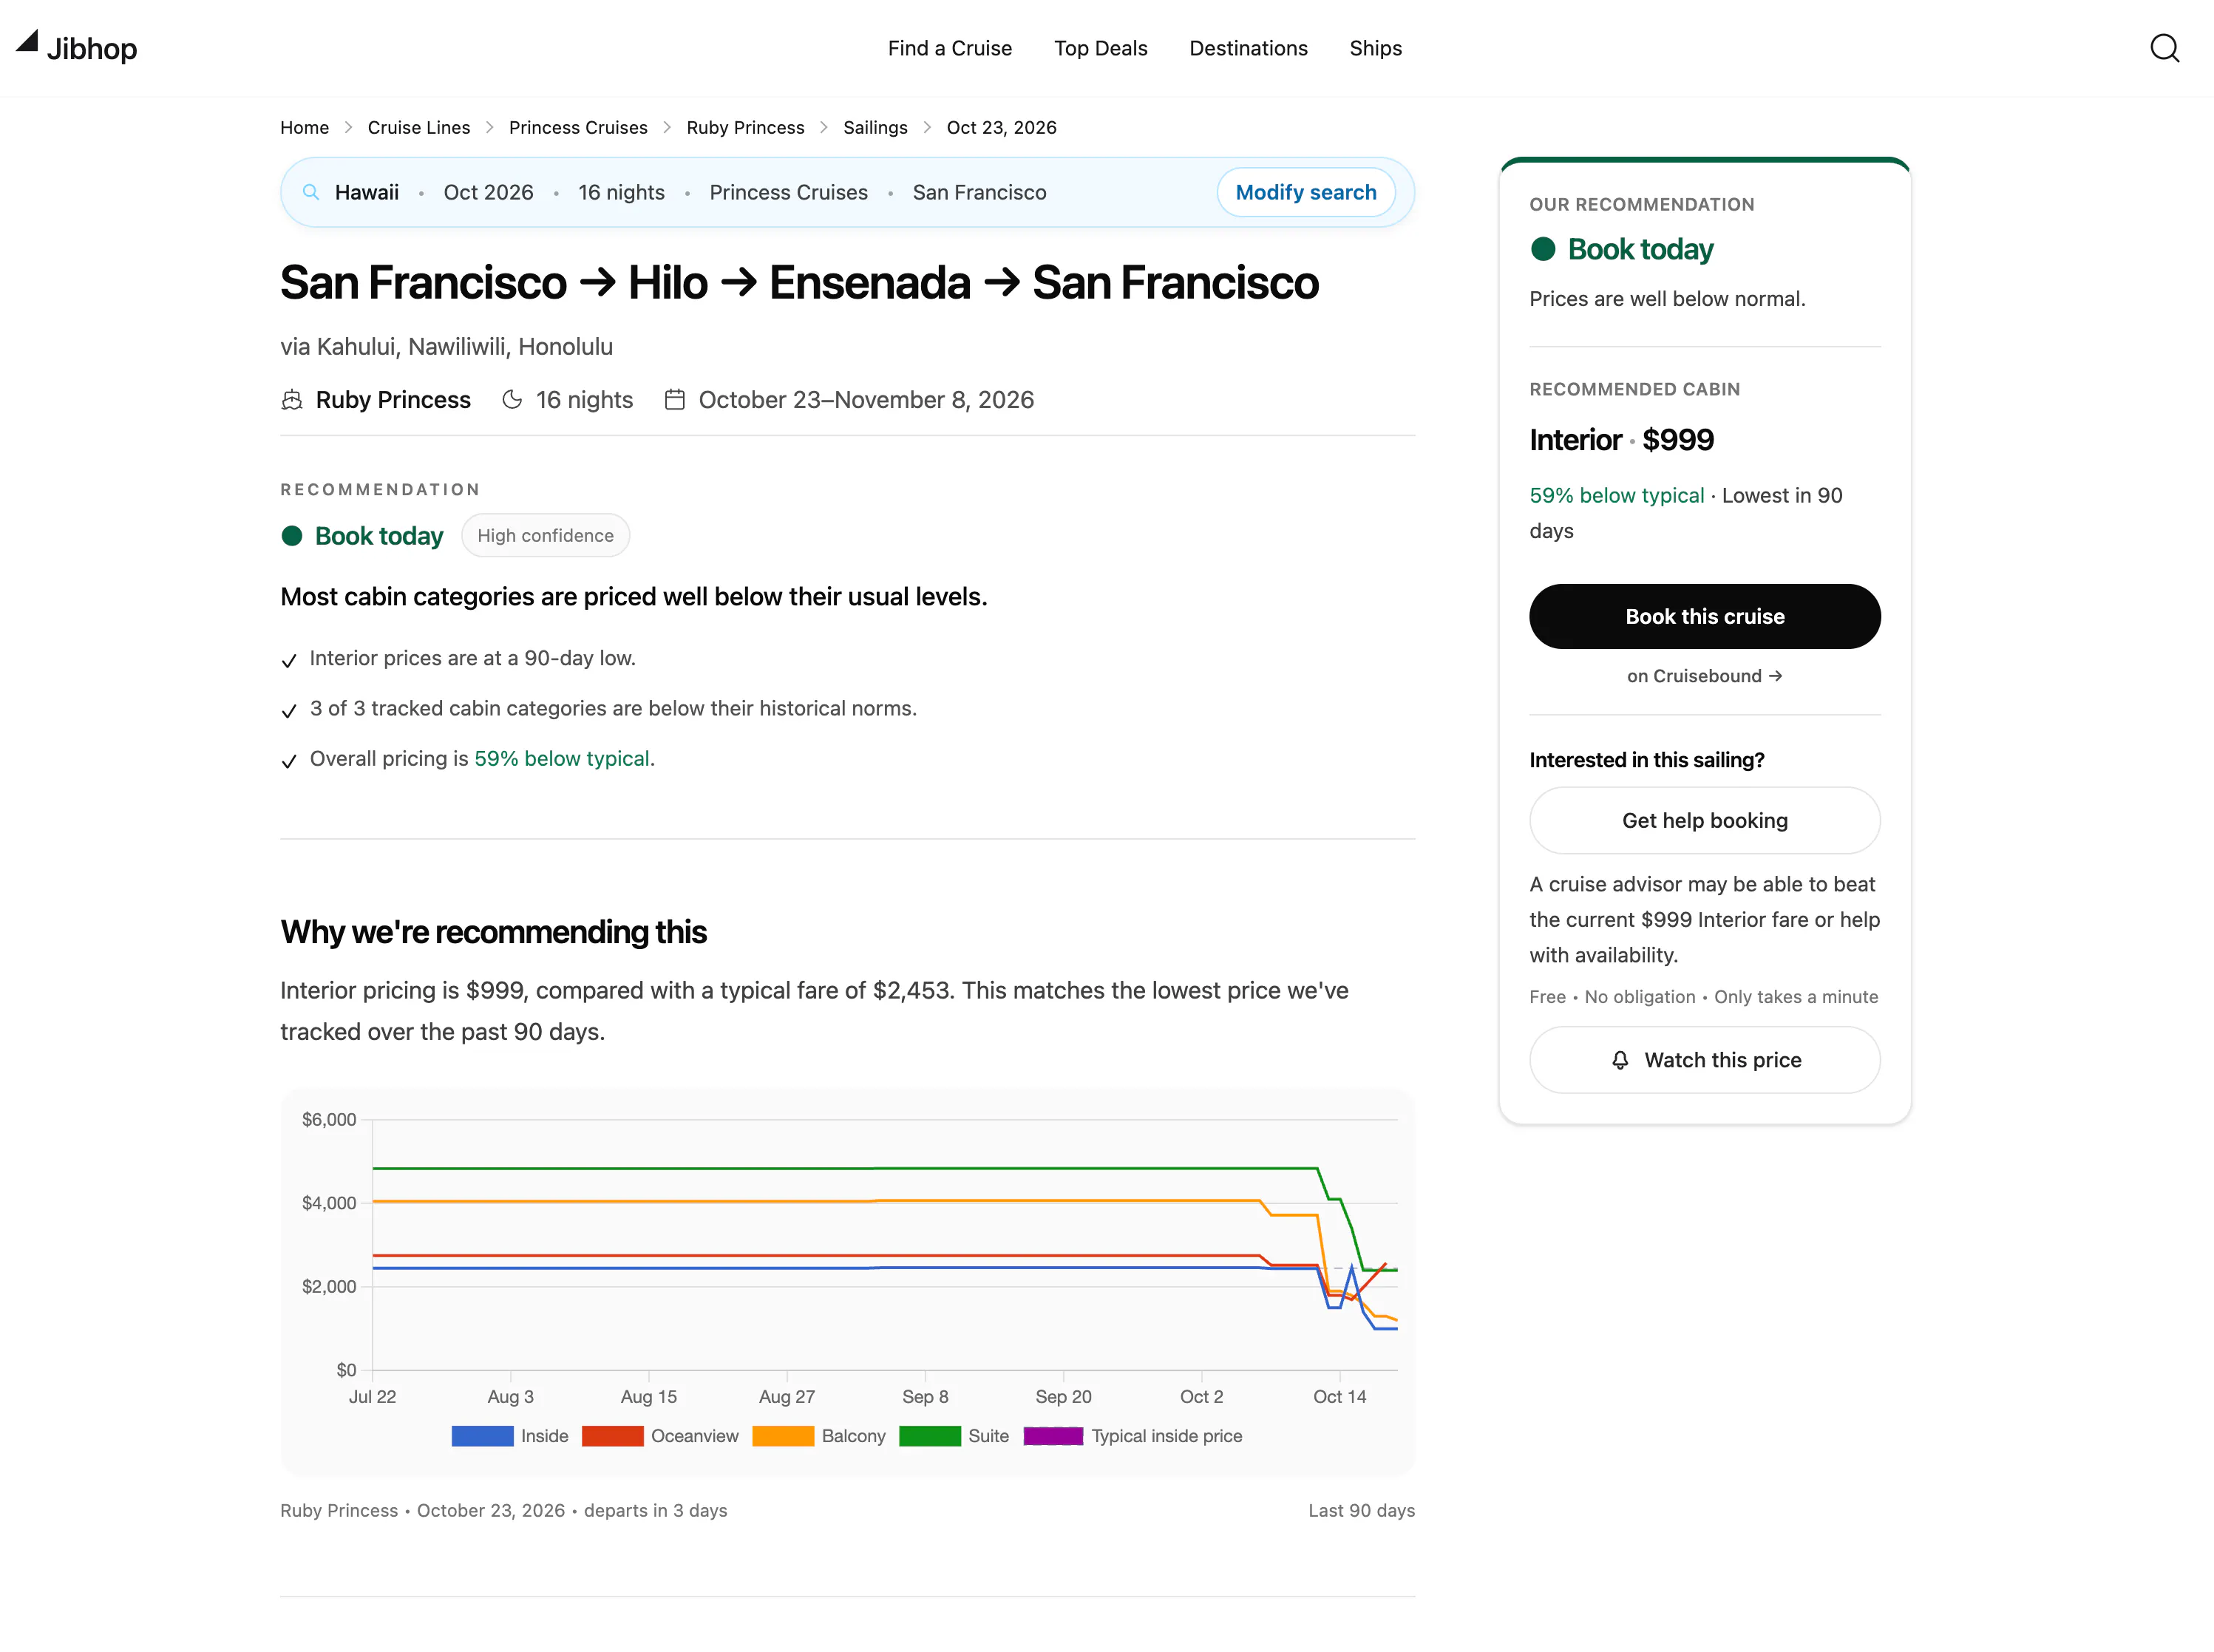Click the Modify search button
This screenshot has width=2214, height=1652.
point(1305,192)
